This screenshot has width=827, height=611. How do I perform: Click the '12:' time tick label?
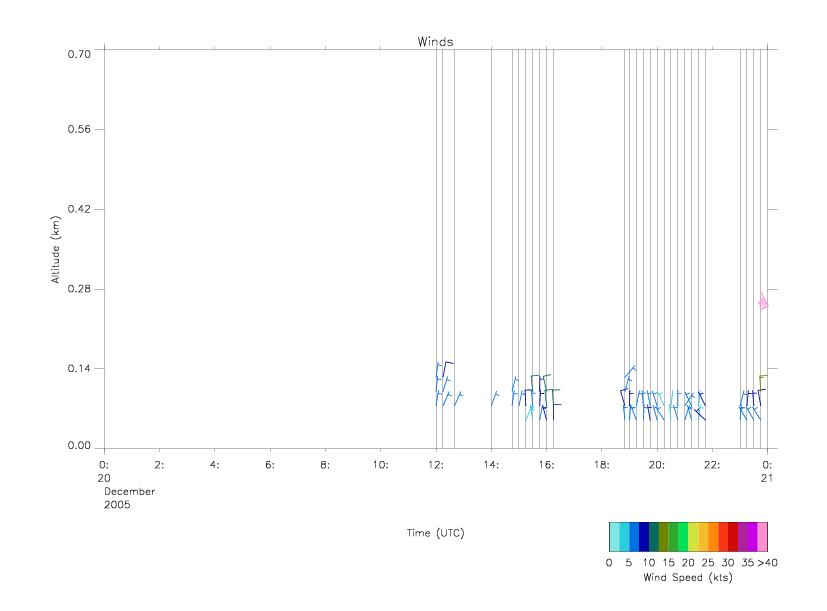[x=436, y=465]
